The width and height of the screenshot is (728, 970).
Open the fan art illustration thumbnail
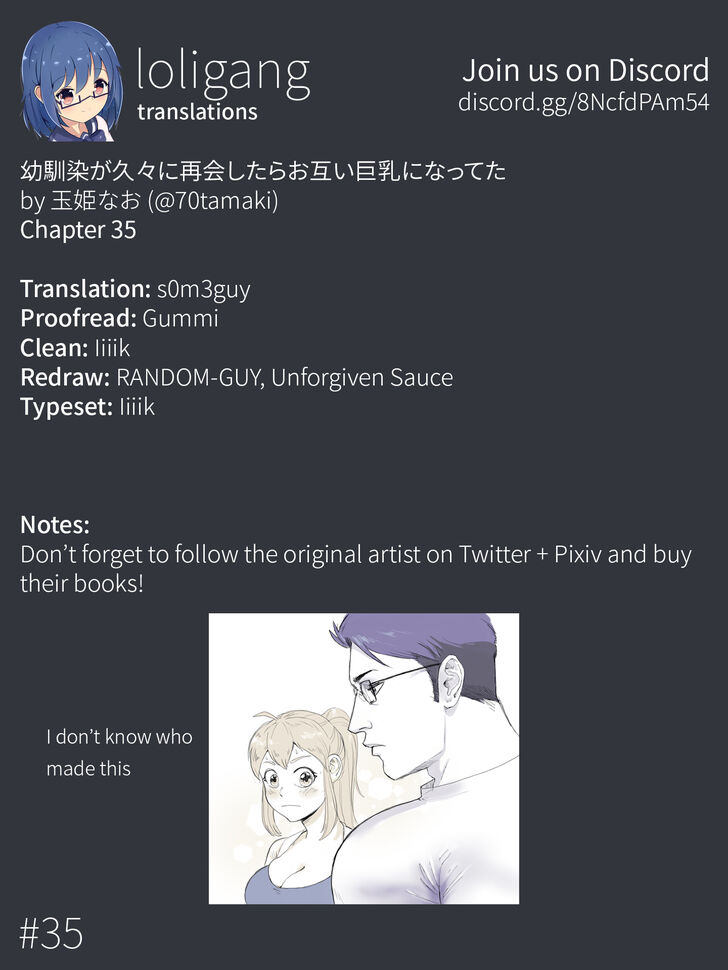tap(364, 758)
